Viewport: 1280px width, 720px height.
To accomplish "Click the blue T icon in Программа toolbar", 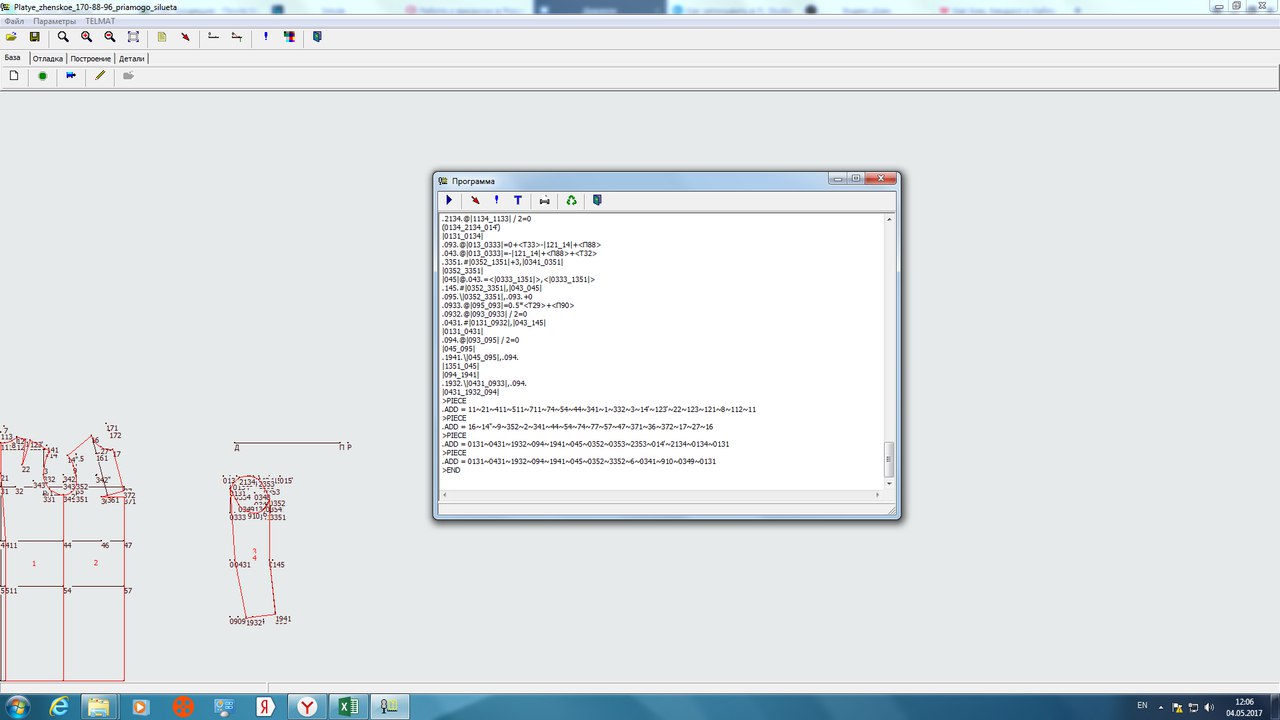I will tap(518, 200).
